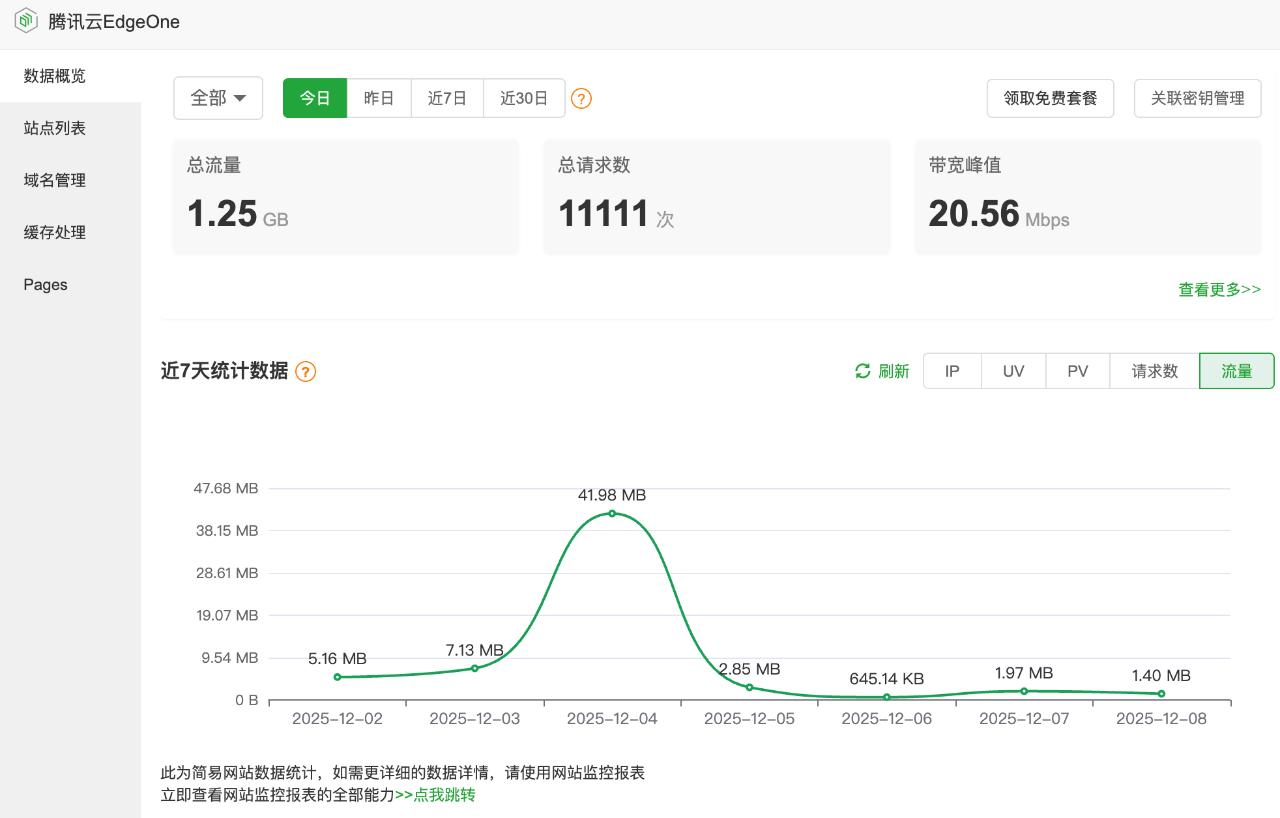Show UV data in the chart
1280x818 pixels.
[1013, 370]
